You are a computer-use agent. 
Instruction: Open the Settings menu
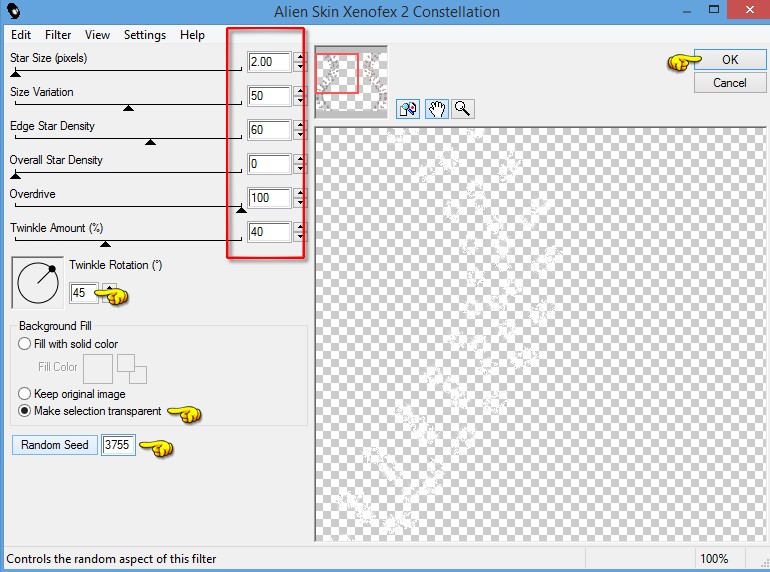click(x=145, y=35)
